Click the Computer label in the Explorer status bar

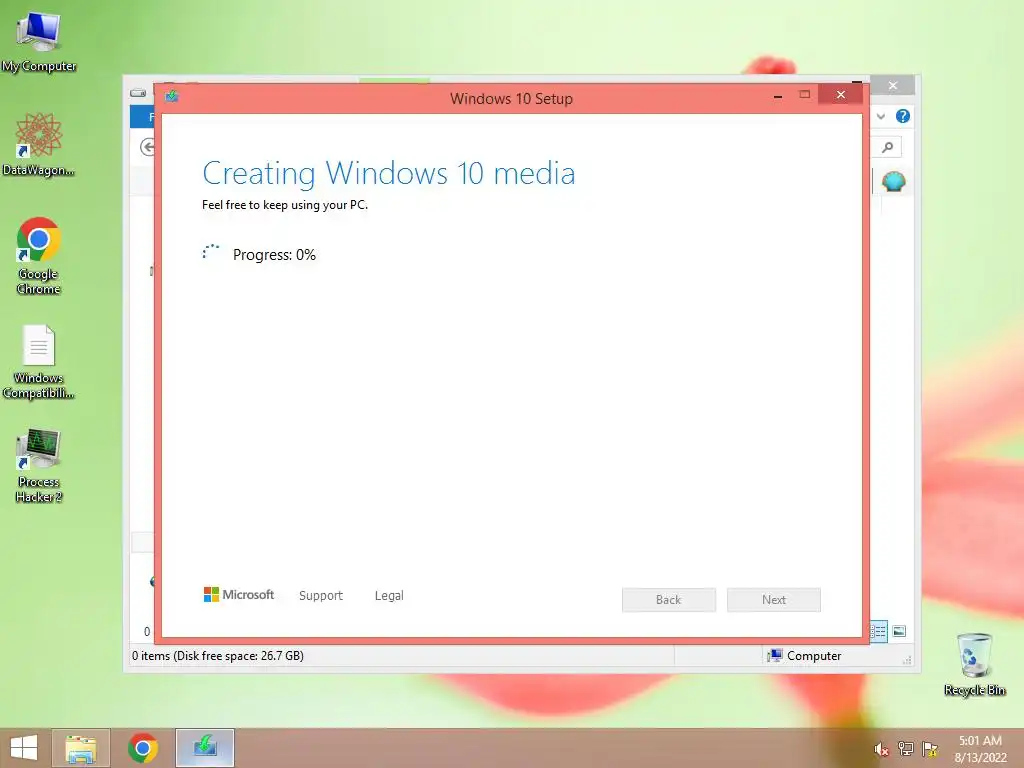pyautogui.click(x=814, y=656)
